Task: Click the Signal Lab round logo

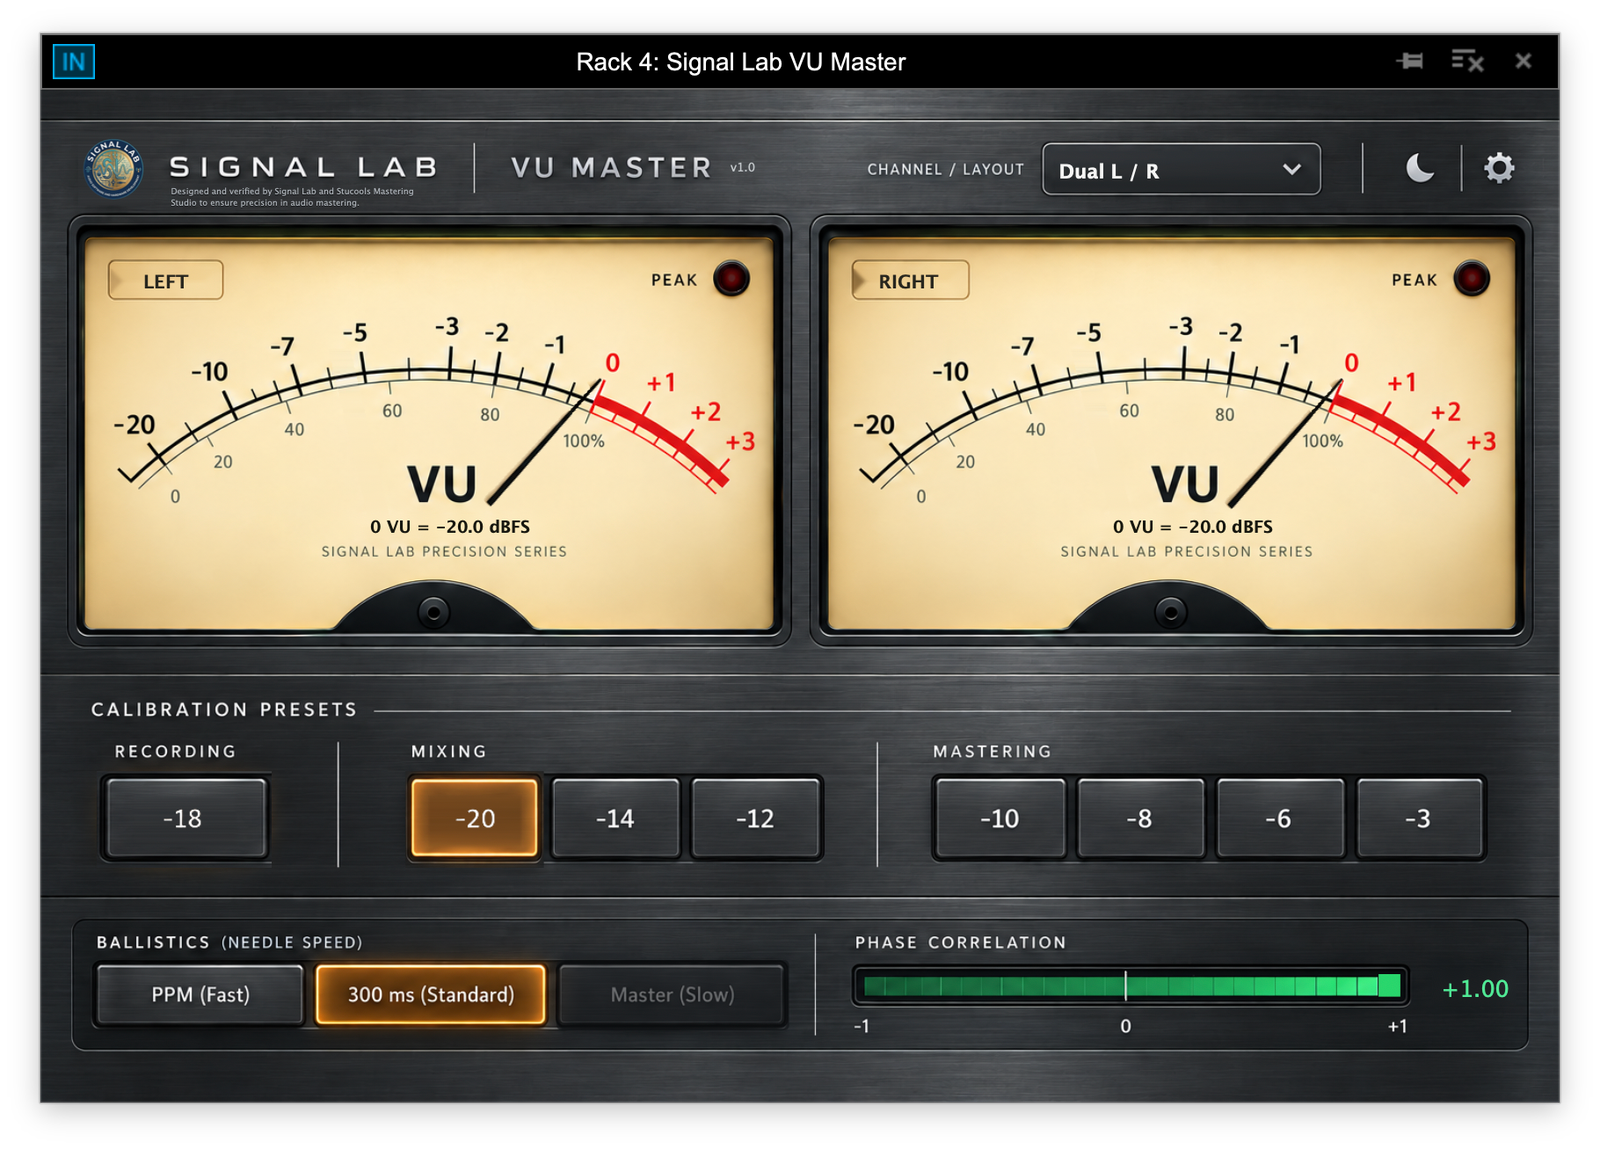Action: (x=113, y=169)
